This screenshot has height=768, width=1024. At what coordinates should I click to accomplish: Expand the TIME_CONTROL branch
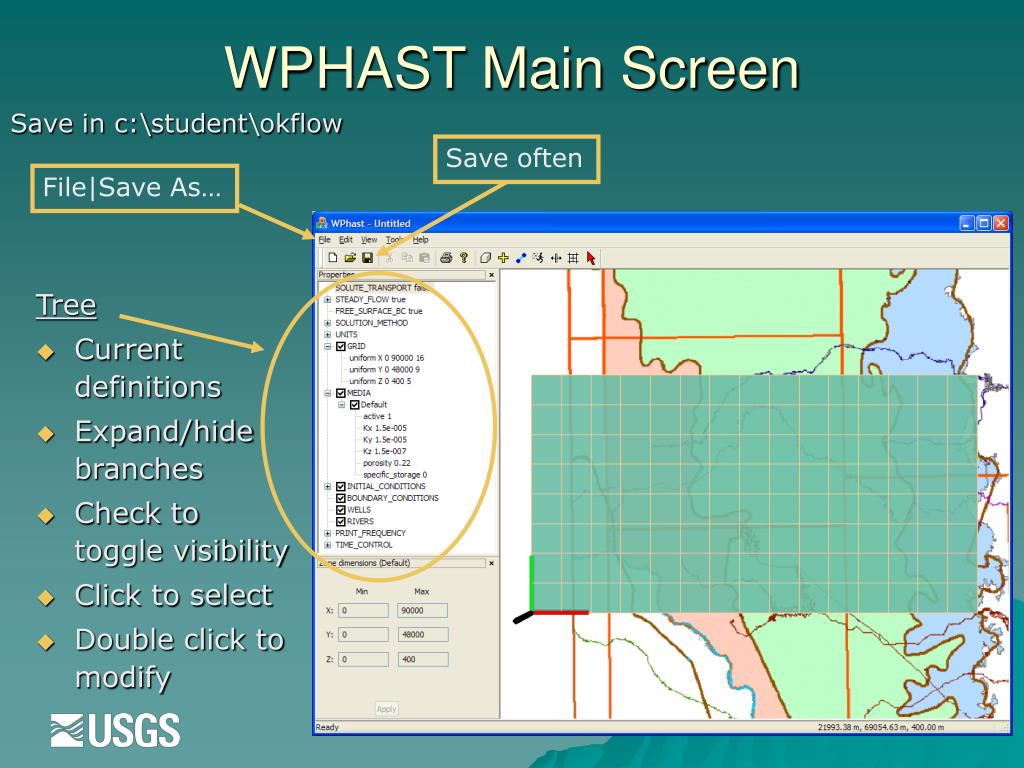328,545
